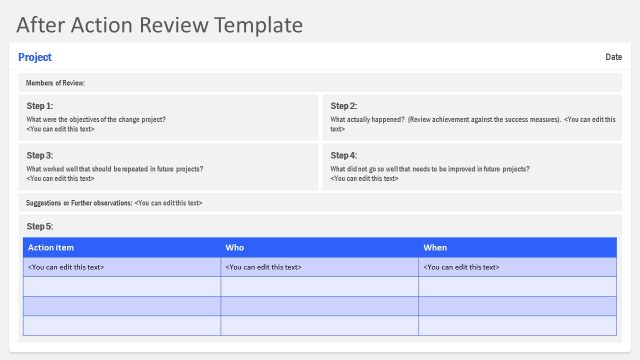
Task: Select the "Step 5:" heading
Action: coord(40,226)
